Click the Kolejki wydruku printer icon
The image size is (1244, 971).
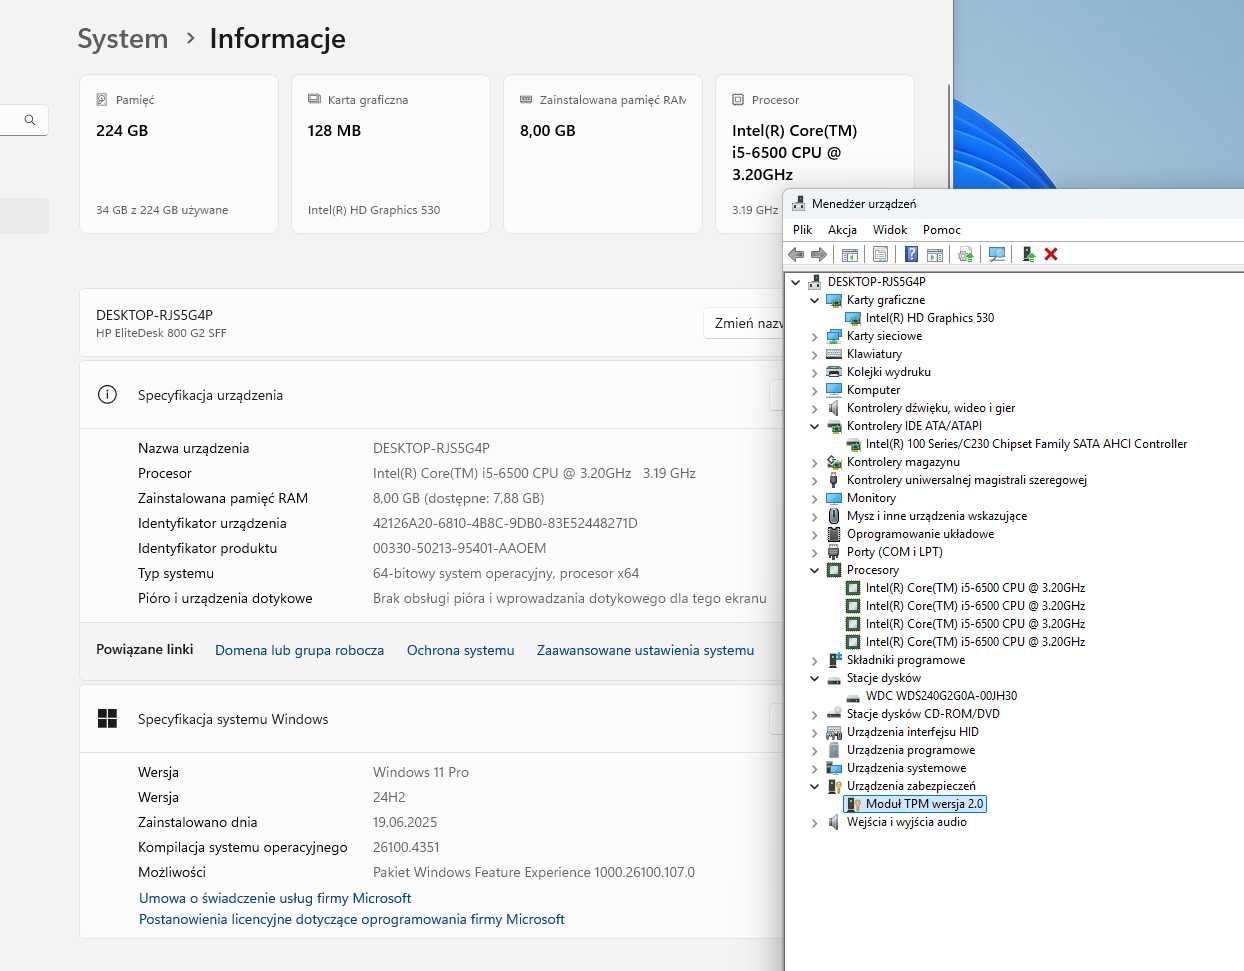[834, 372]
